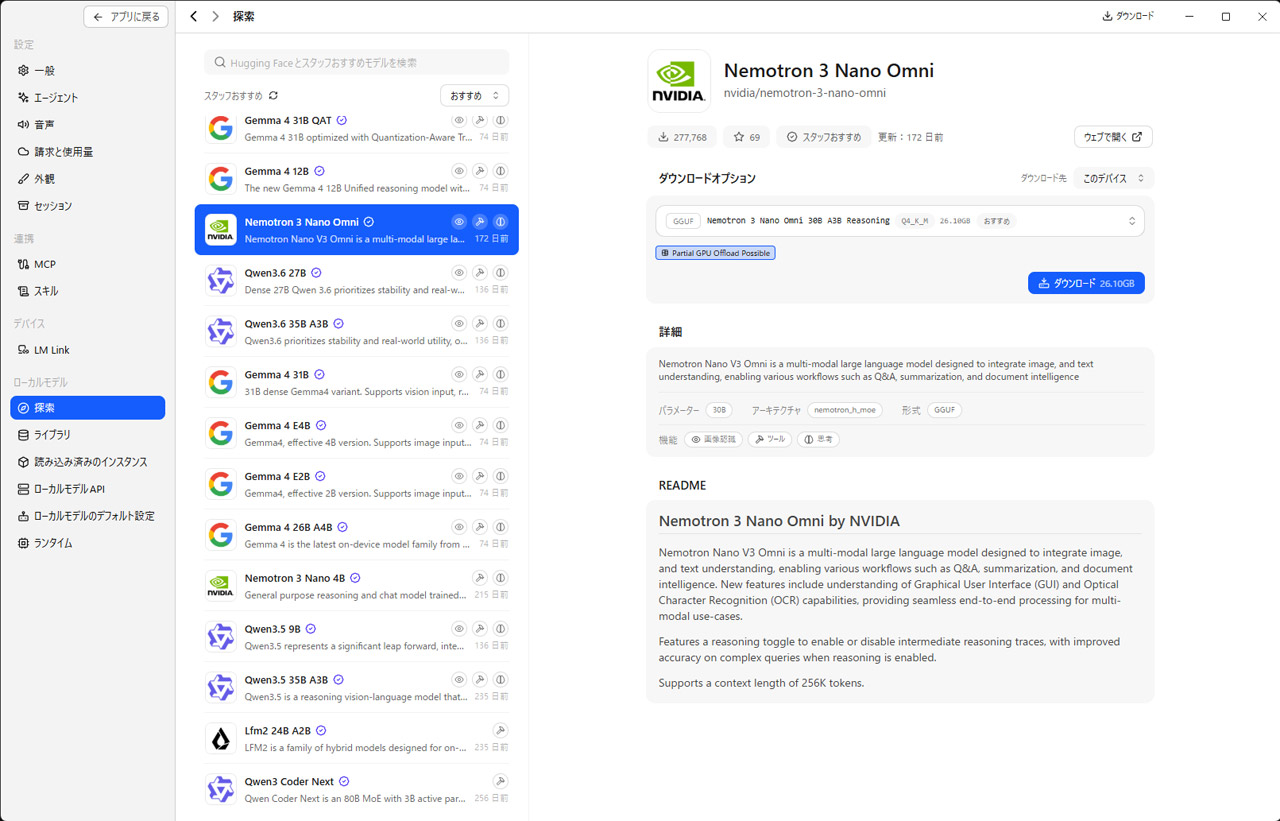
Task: Click the refresh icon beside スタッフおすすめ
Action: [273, 96]
